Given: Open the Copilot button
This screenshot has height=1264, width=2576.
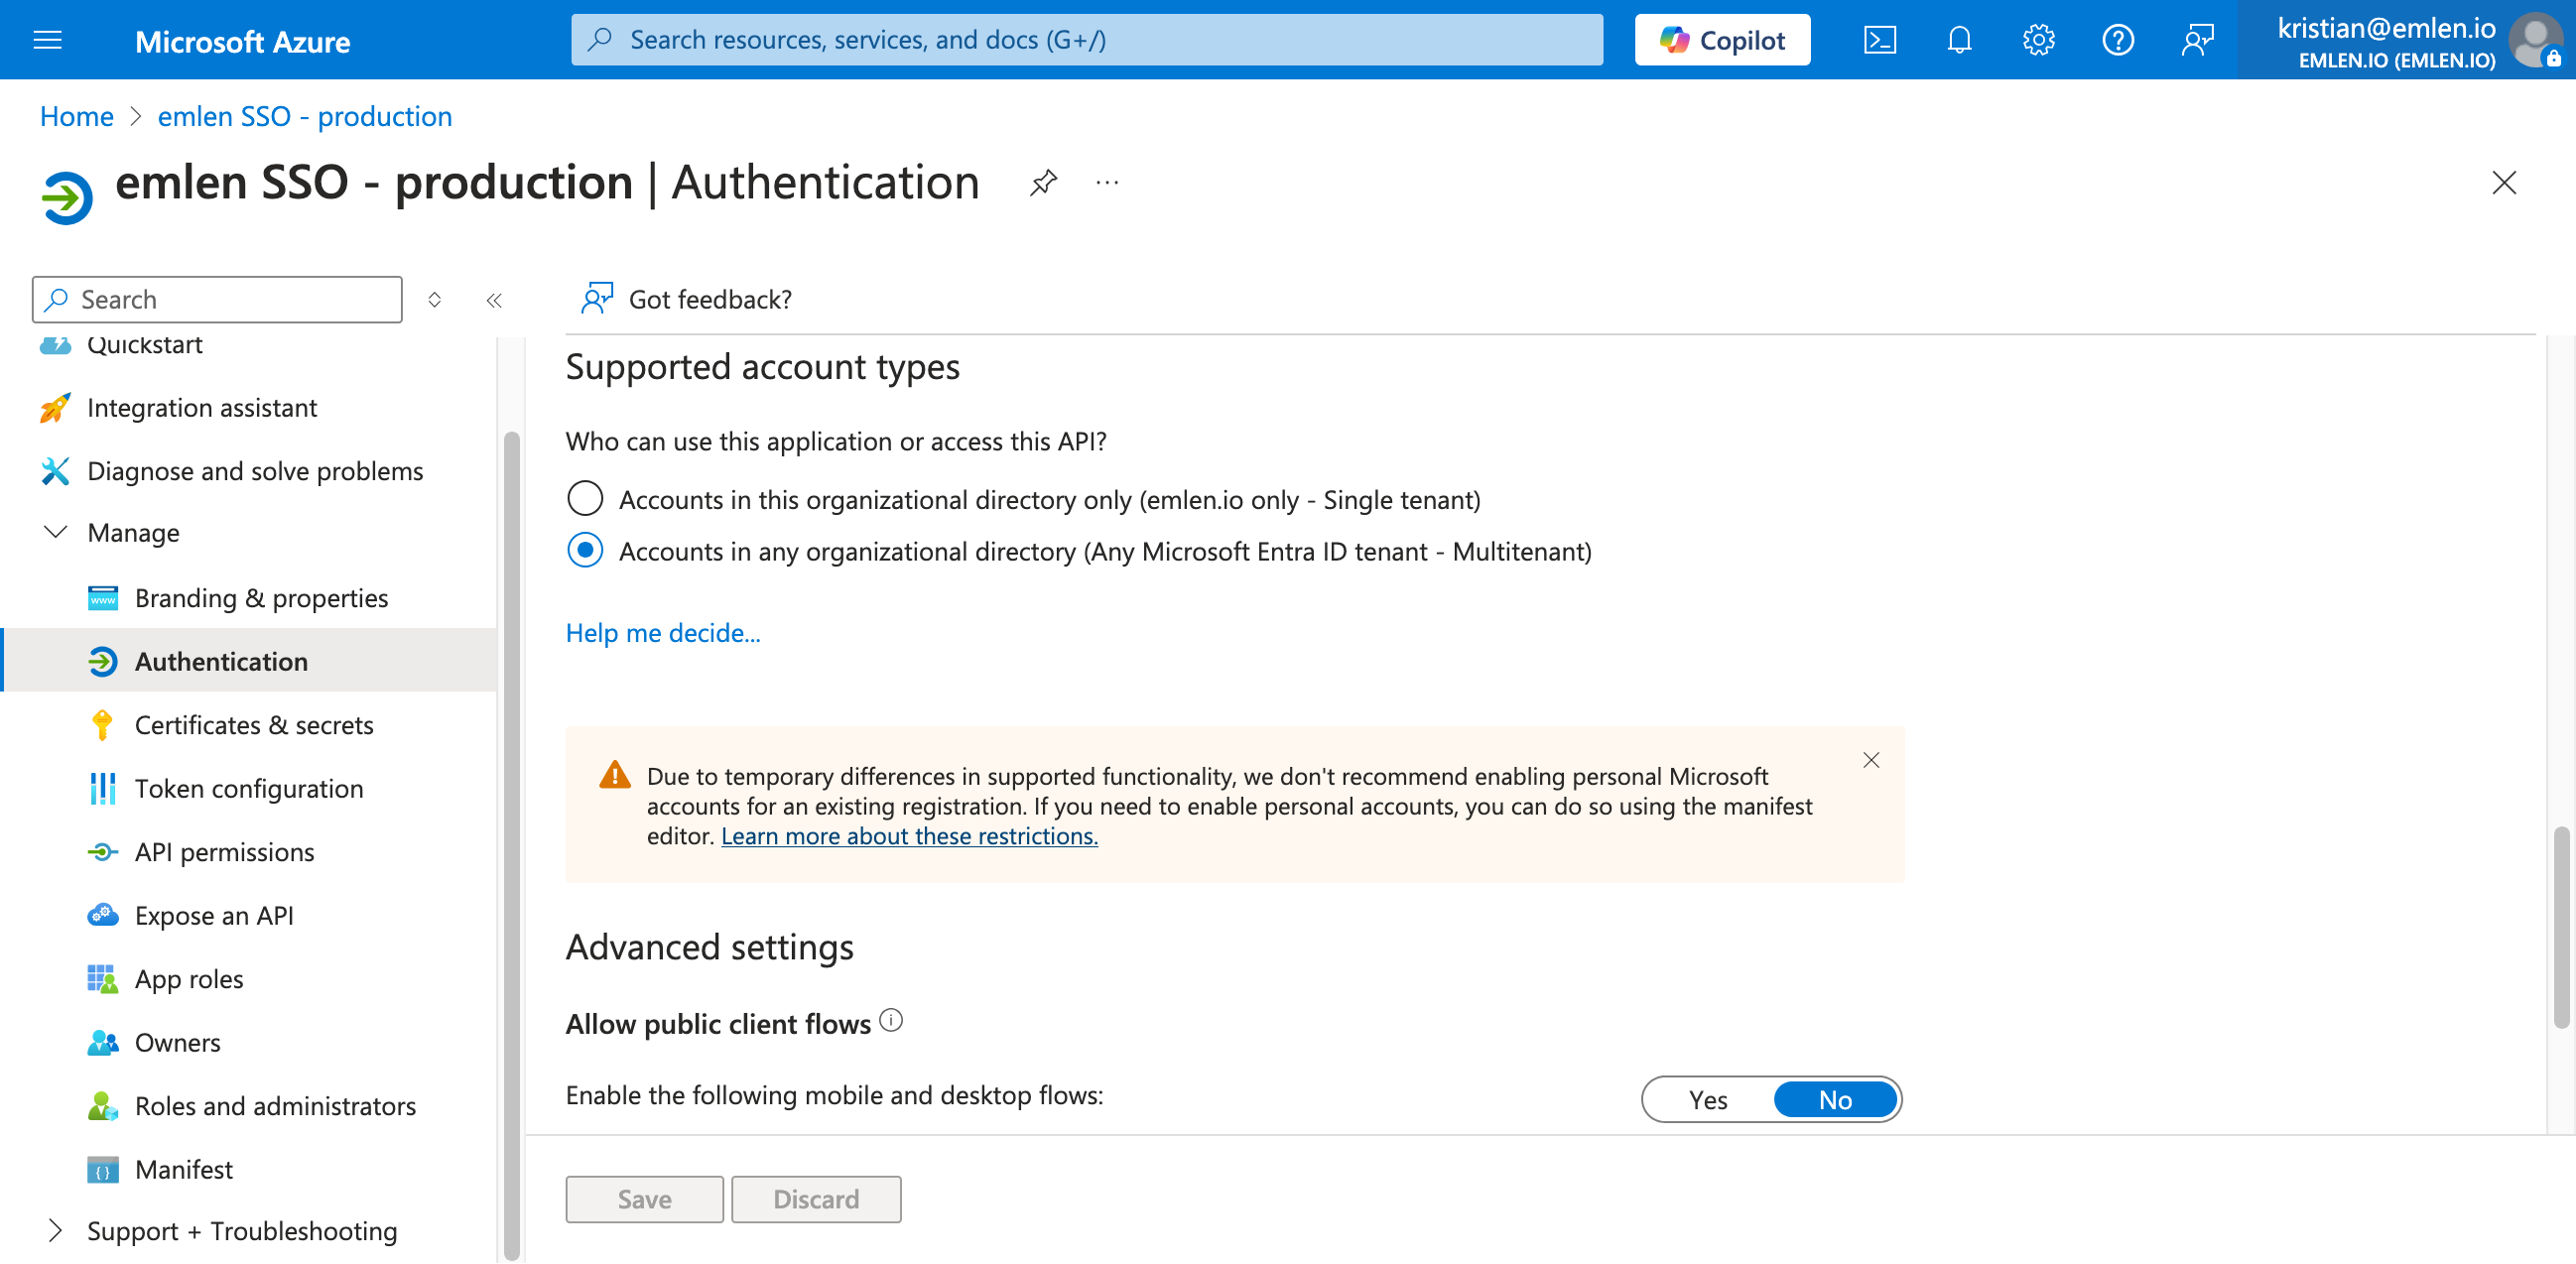Looking at the screenshot, I should (x=1721, y=40).
